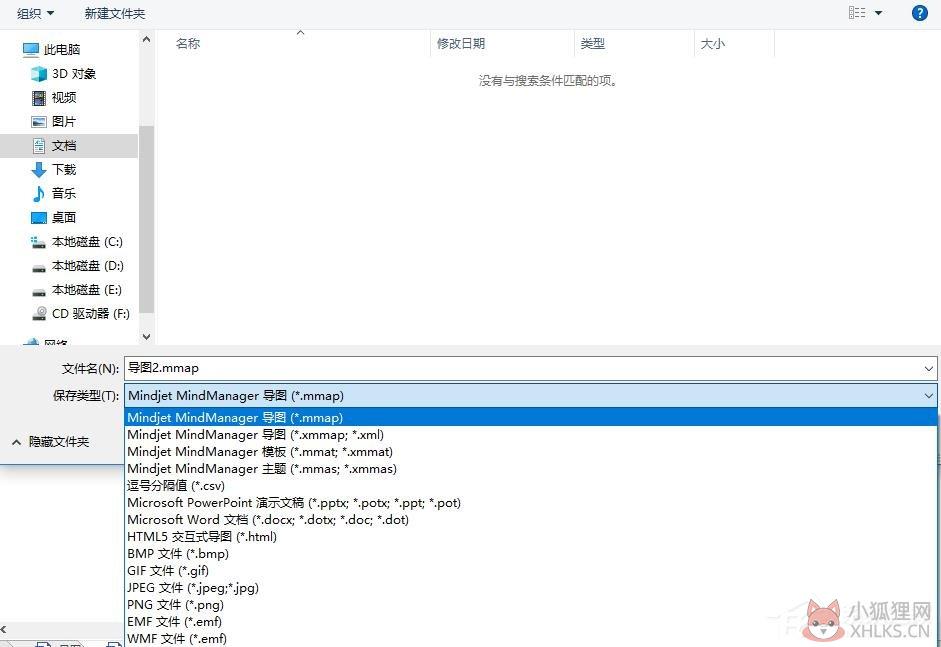Choose MindManager 主题 (*.mmas) option
This screenshot has width=941, height=647.
click(531, 469)
